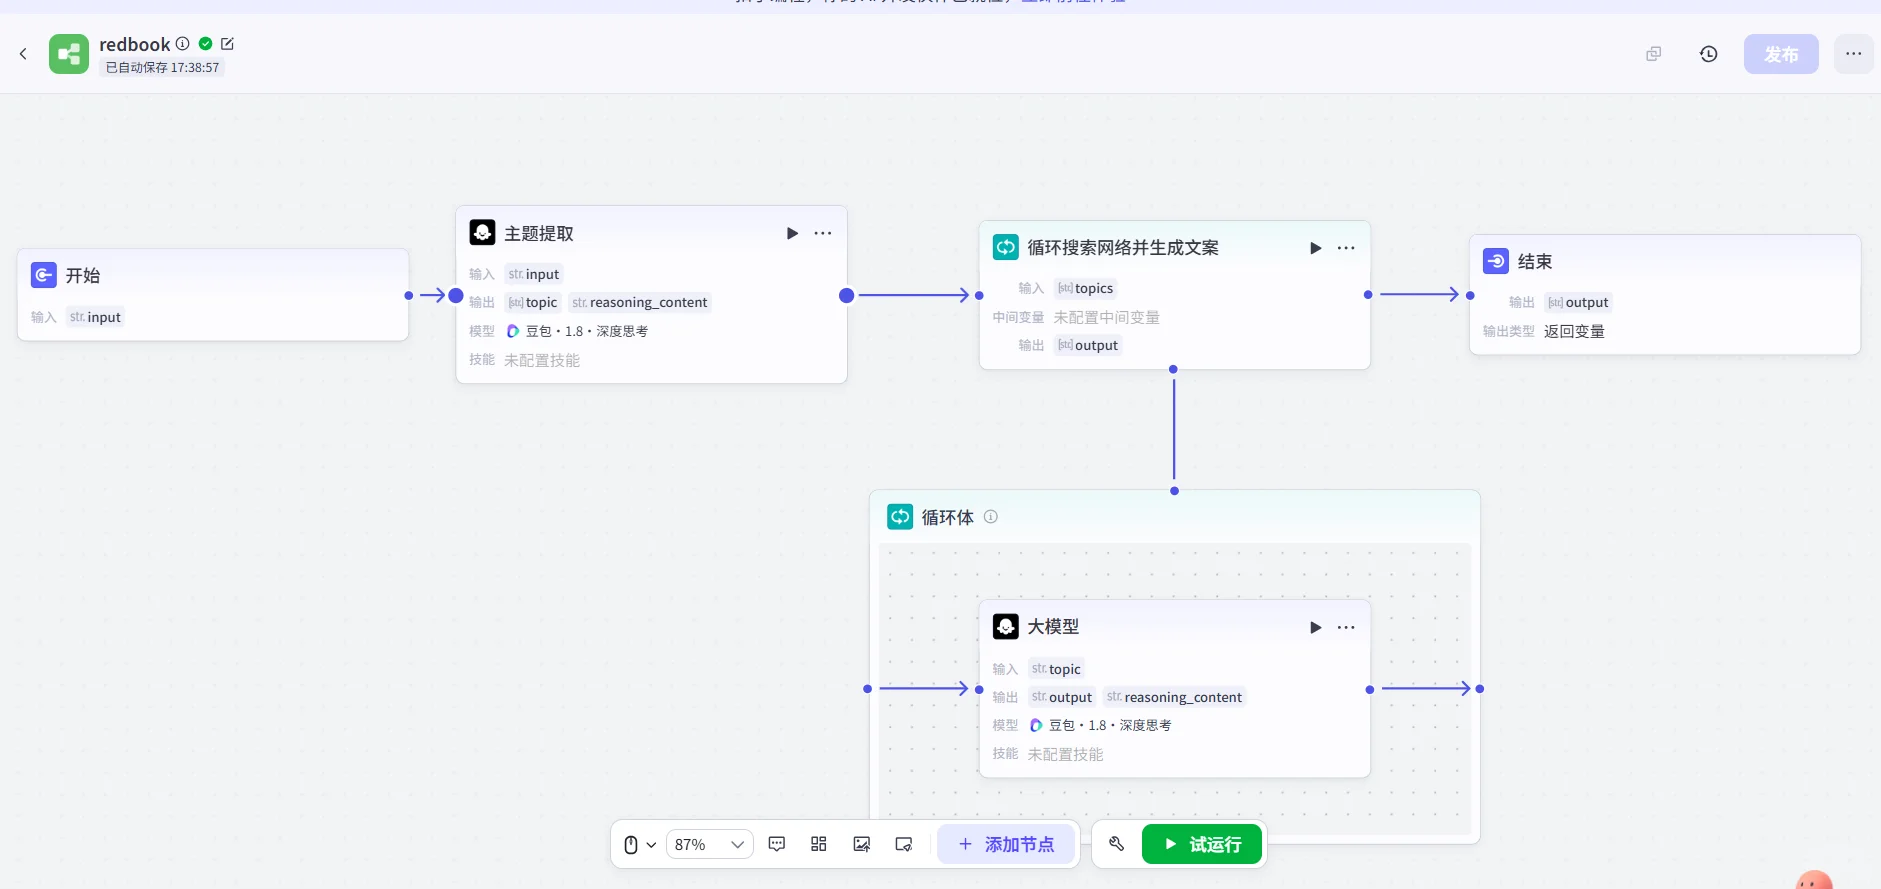Click 开始 node output connection port

[x=408, y=295]
